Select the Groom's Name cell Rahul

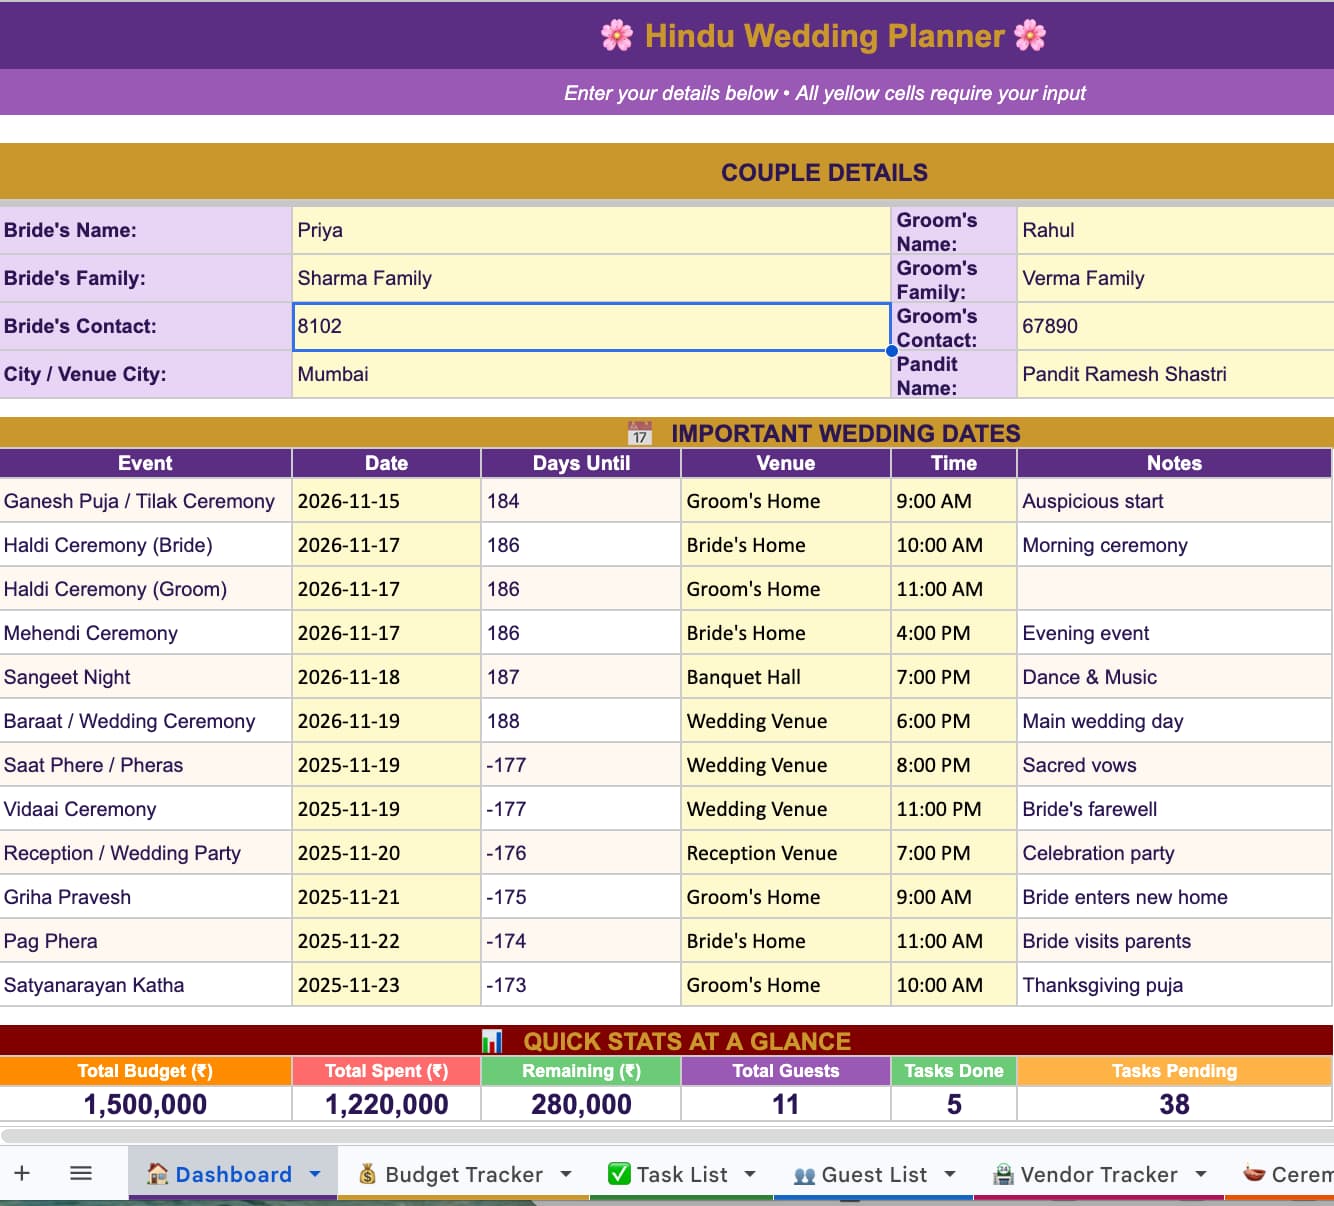coord(1175,230)
